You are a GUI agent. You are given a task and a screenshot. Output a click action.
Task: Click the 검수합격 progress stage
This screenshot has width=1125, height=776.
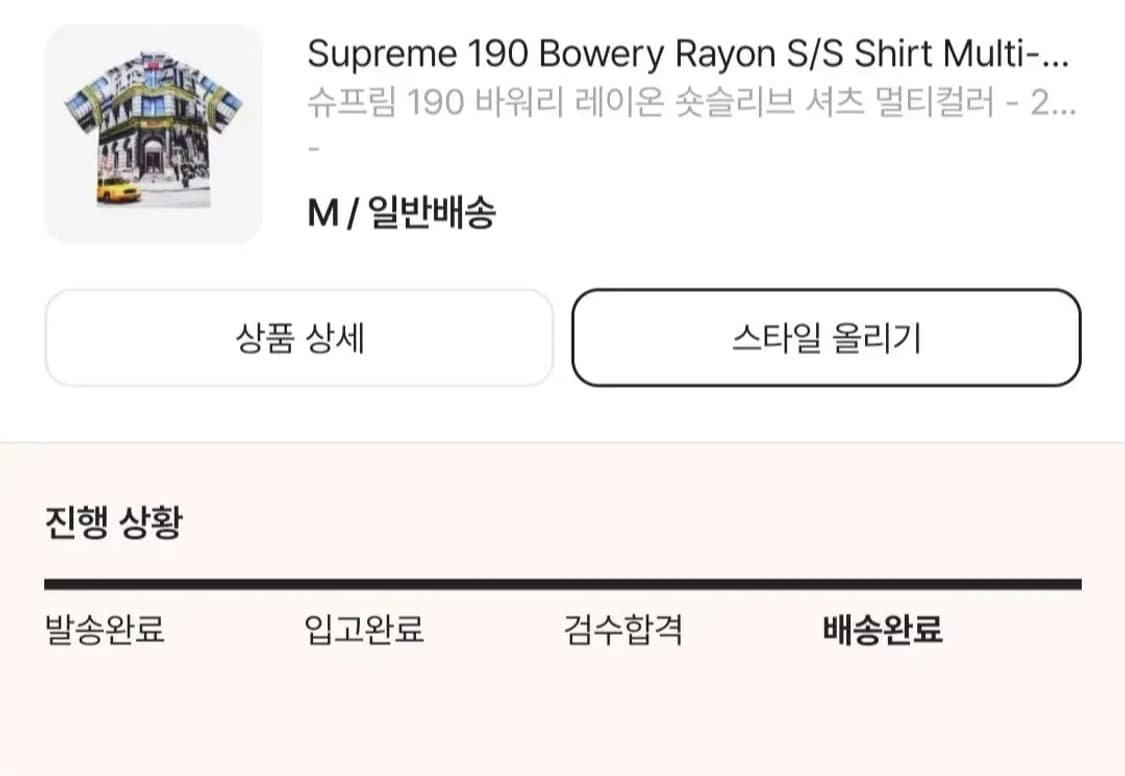tap(622, 629)
